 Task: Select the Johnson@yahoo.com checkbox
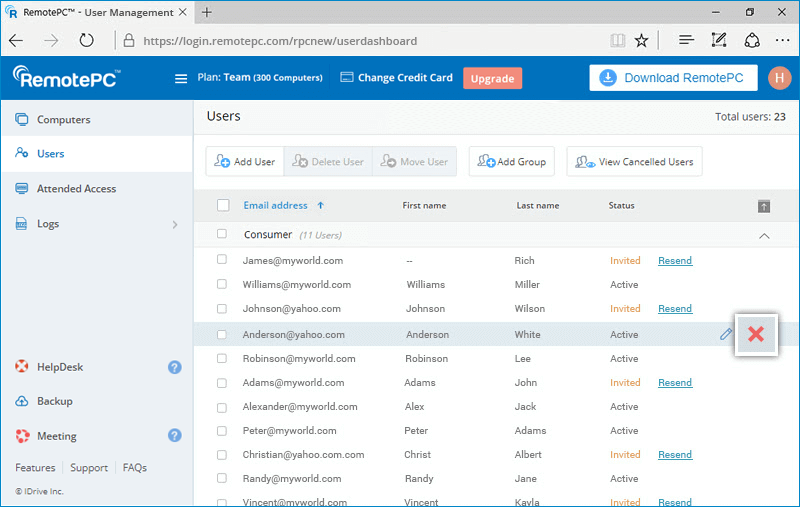pyautogui.click(x=221, y=309)
